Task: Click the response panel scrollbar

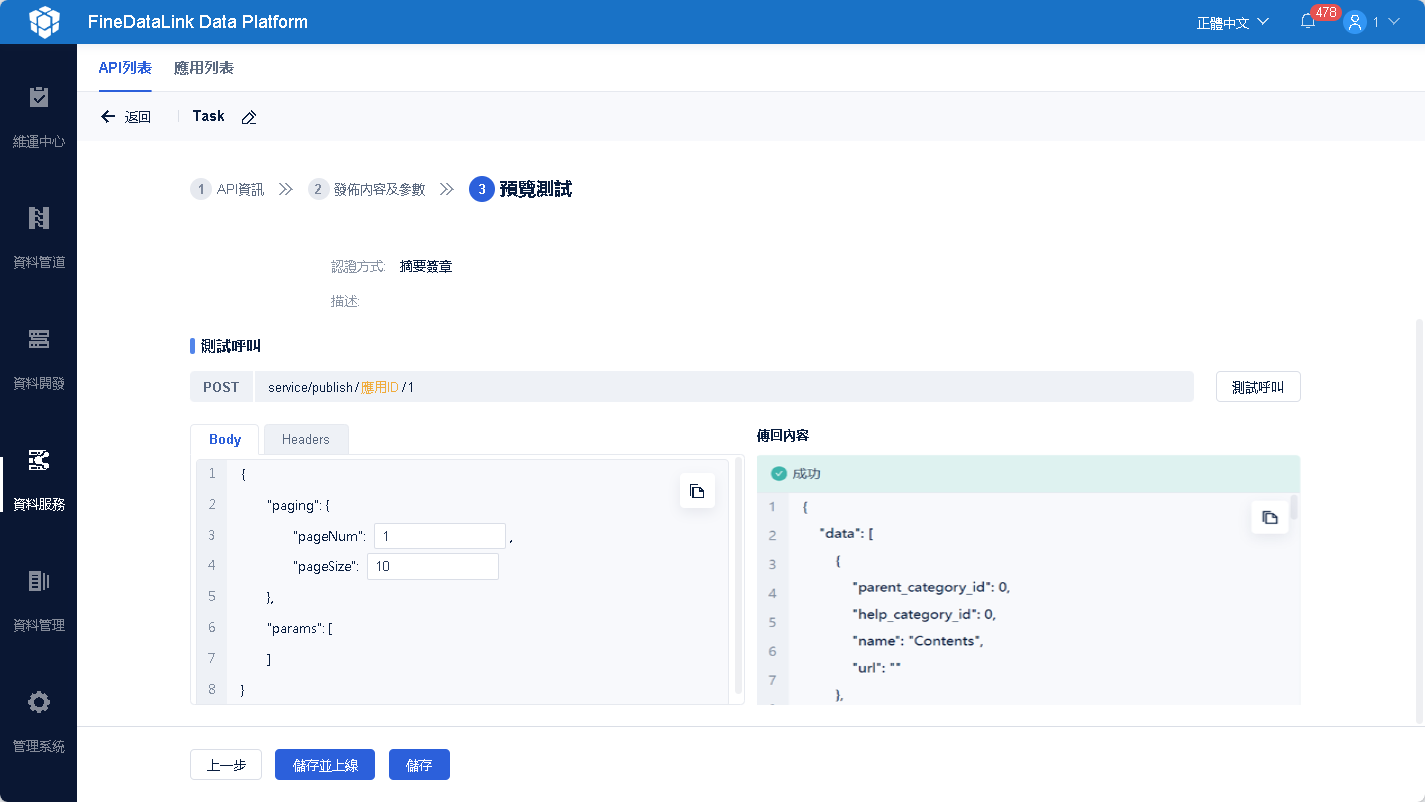Action: [1294, 508]
